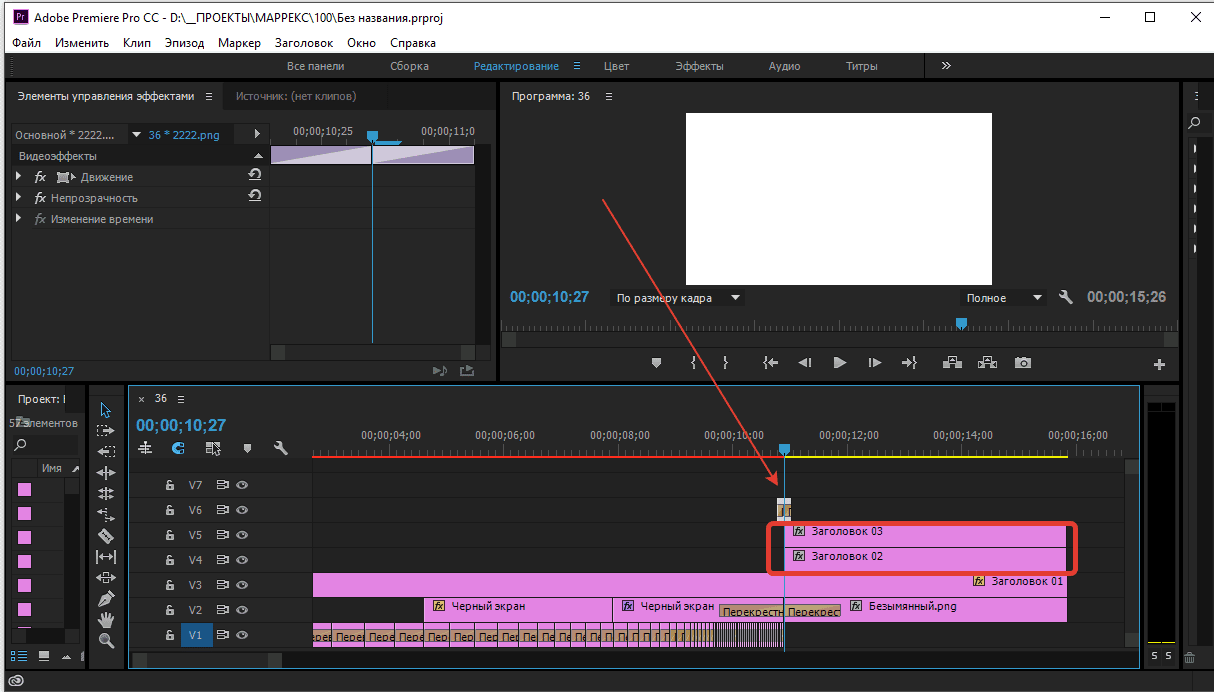Open Effect Controls panel menu
1214x692 pixels.
coord(209,96)
